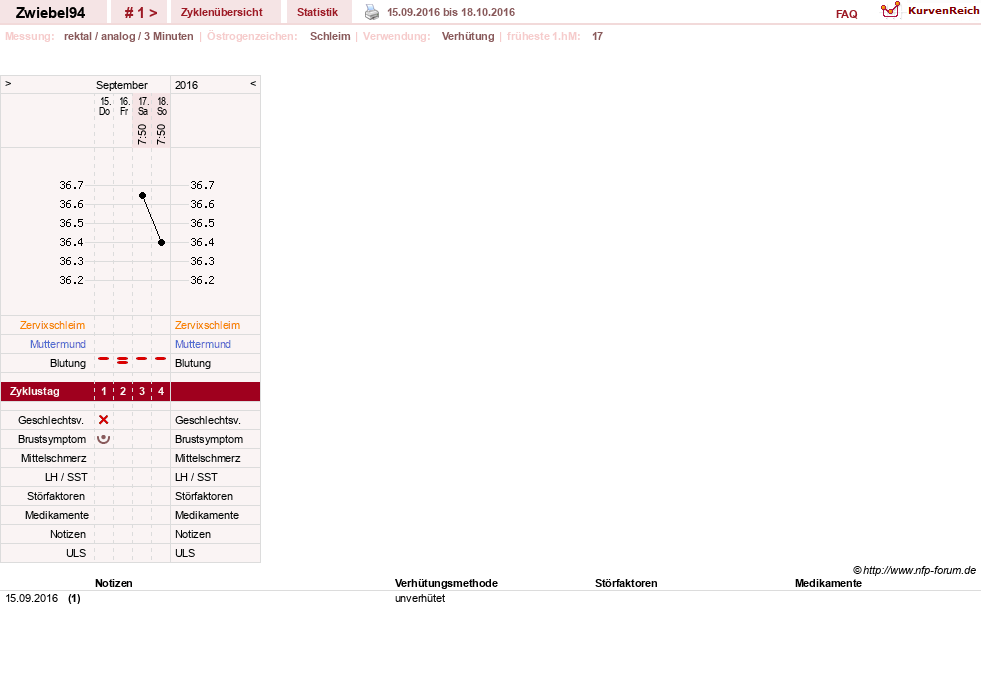Screen dimensions: 981x682
Task: Collapse chart with the right '<' arrow
Action: point(253,83)
